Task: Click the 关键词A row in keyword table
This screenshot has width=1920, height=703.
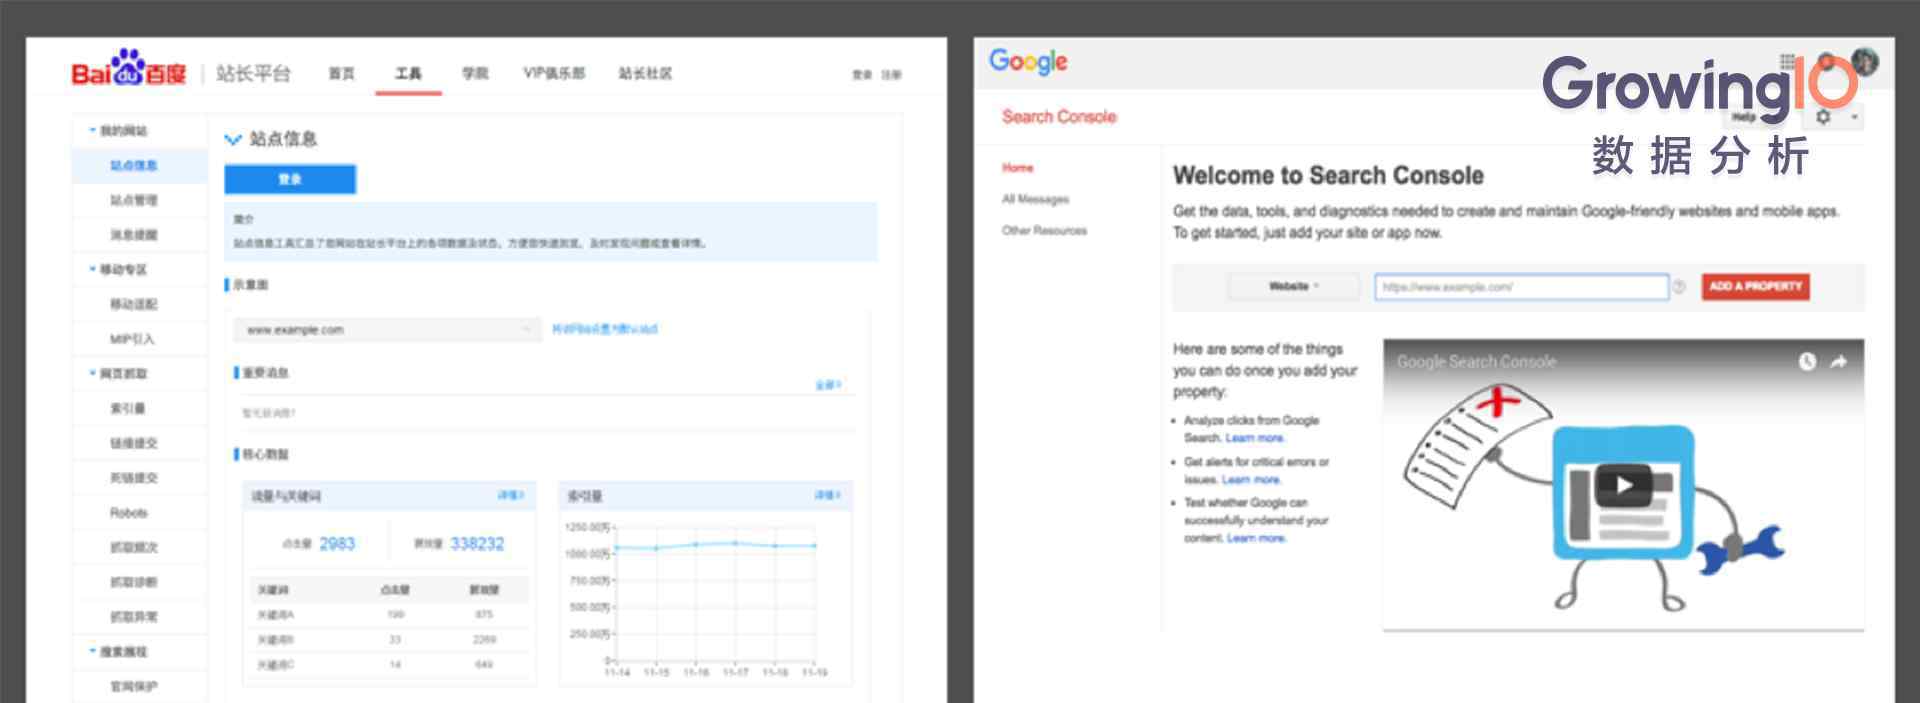Action: pos(388,615)
